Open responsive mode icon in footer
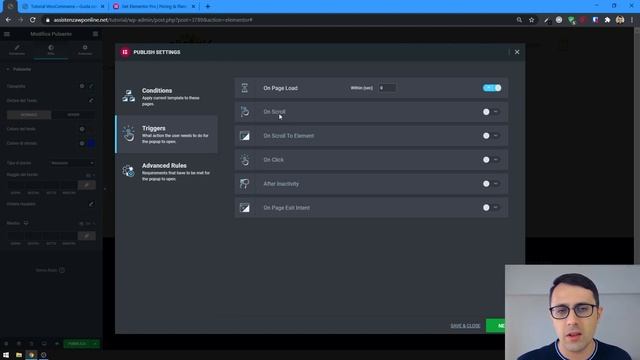 point(44,344)
